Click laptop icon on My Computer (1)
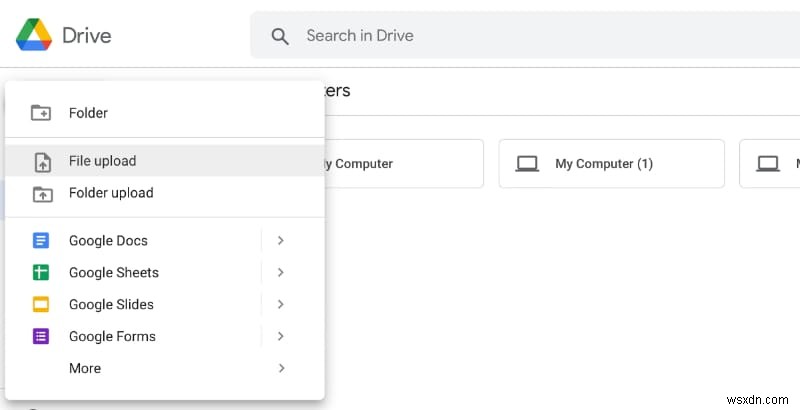Screen dimensions: 800x410 click(527, 164)
